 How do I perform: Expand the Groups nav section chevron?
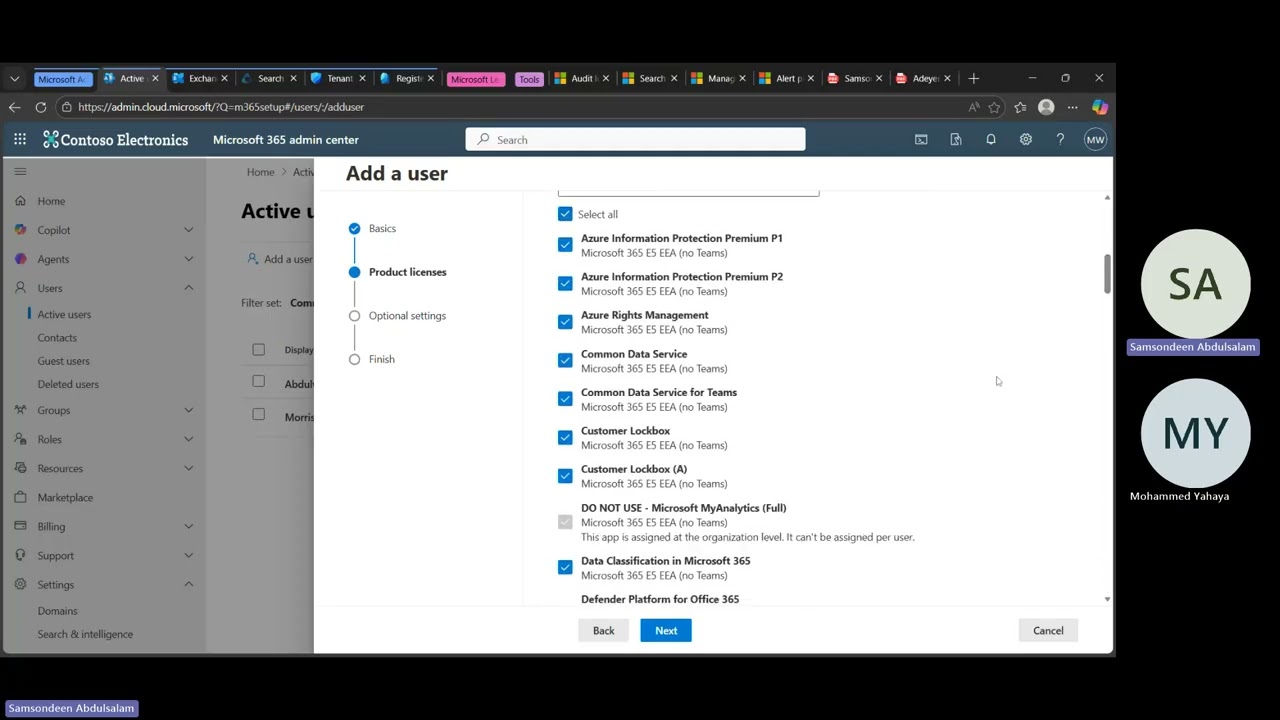(188, 410)
